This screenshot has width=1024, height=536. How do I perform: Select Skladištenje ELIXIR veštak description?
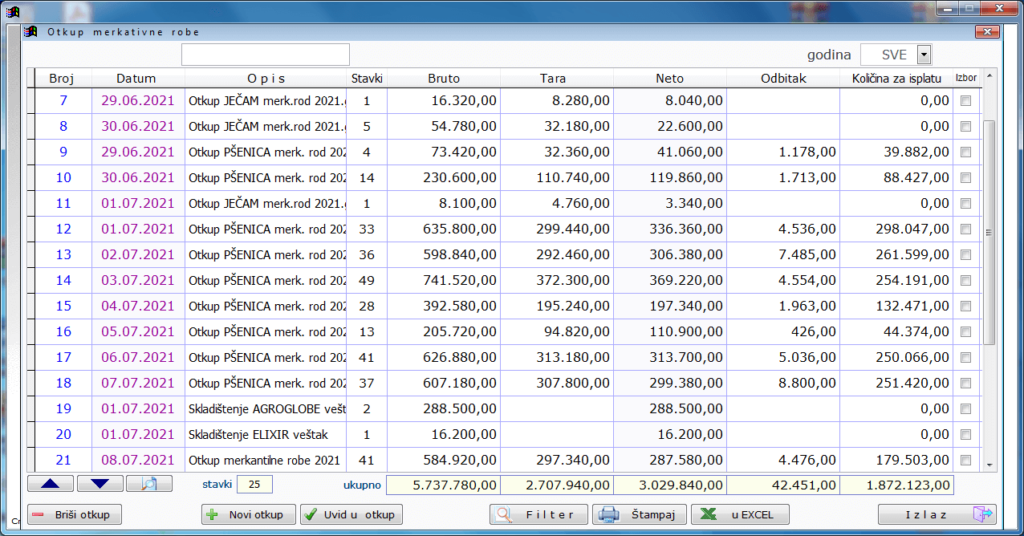tap(266, 434)
